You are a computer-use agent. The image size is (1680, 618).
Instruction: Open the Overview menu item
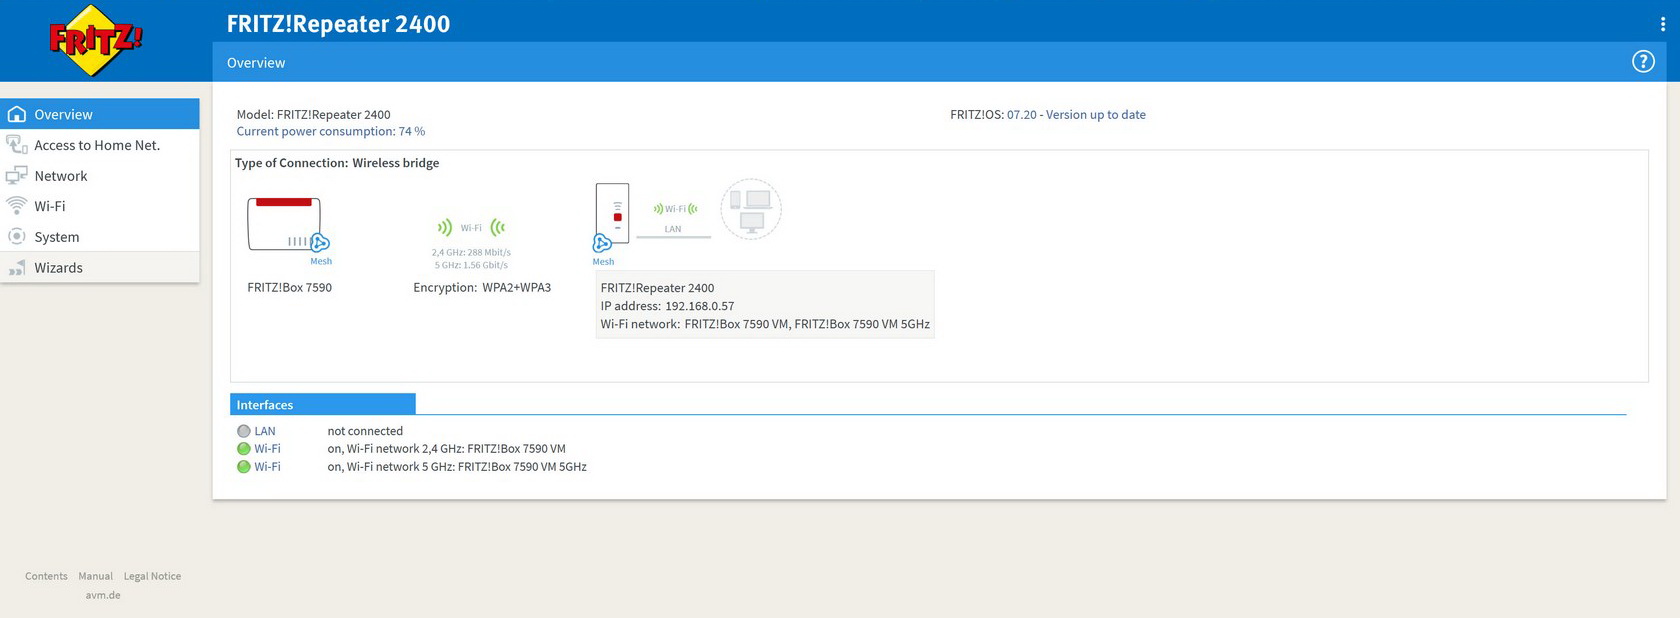[x=100, y=114]
